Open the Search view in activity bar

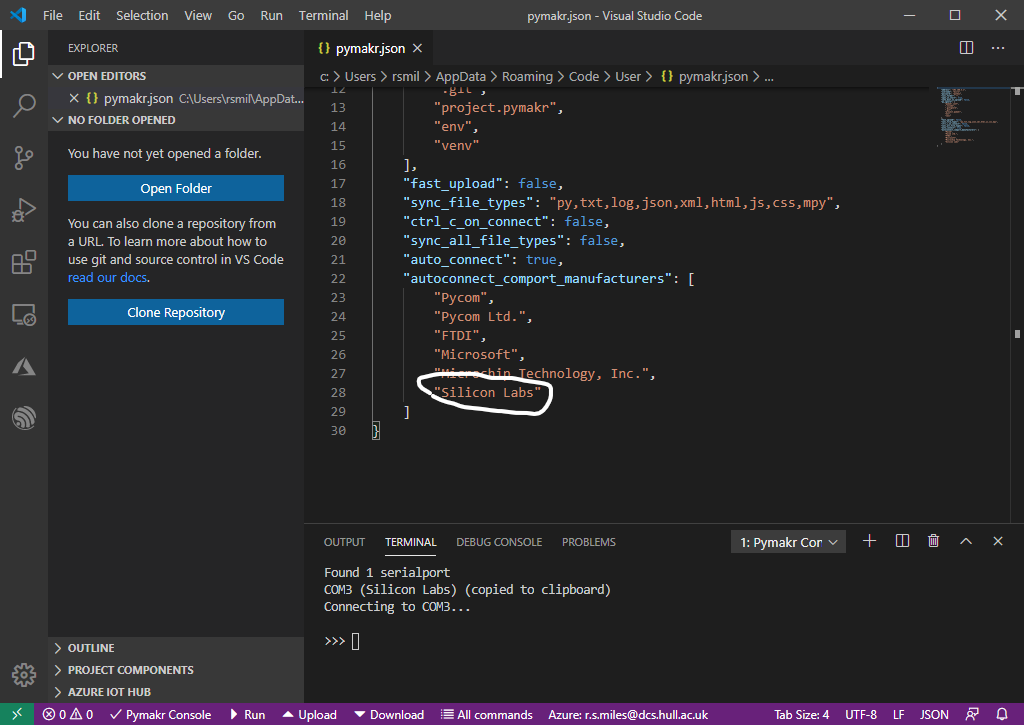[x=24, y=105]
